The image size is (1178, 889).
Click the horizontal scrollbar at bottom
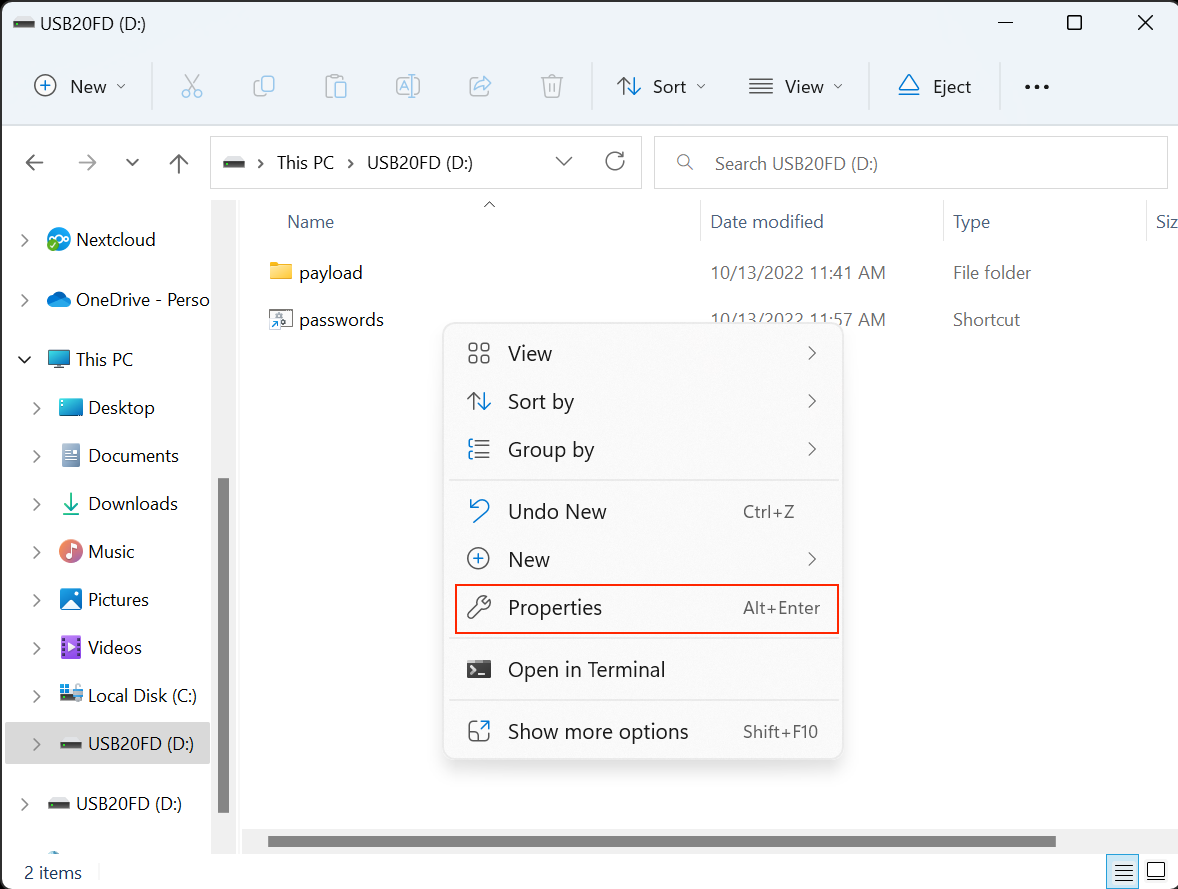(x=660, y=842)
